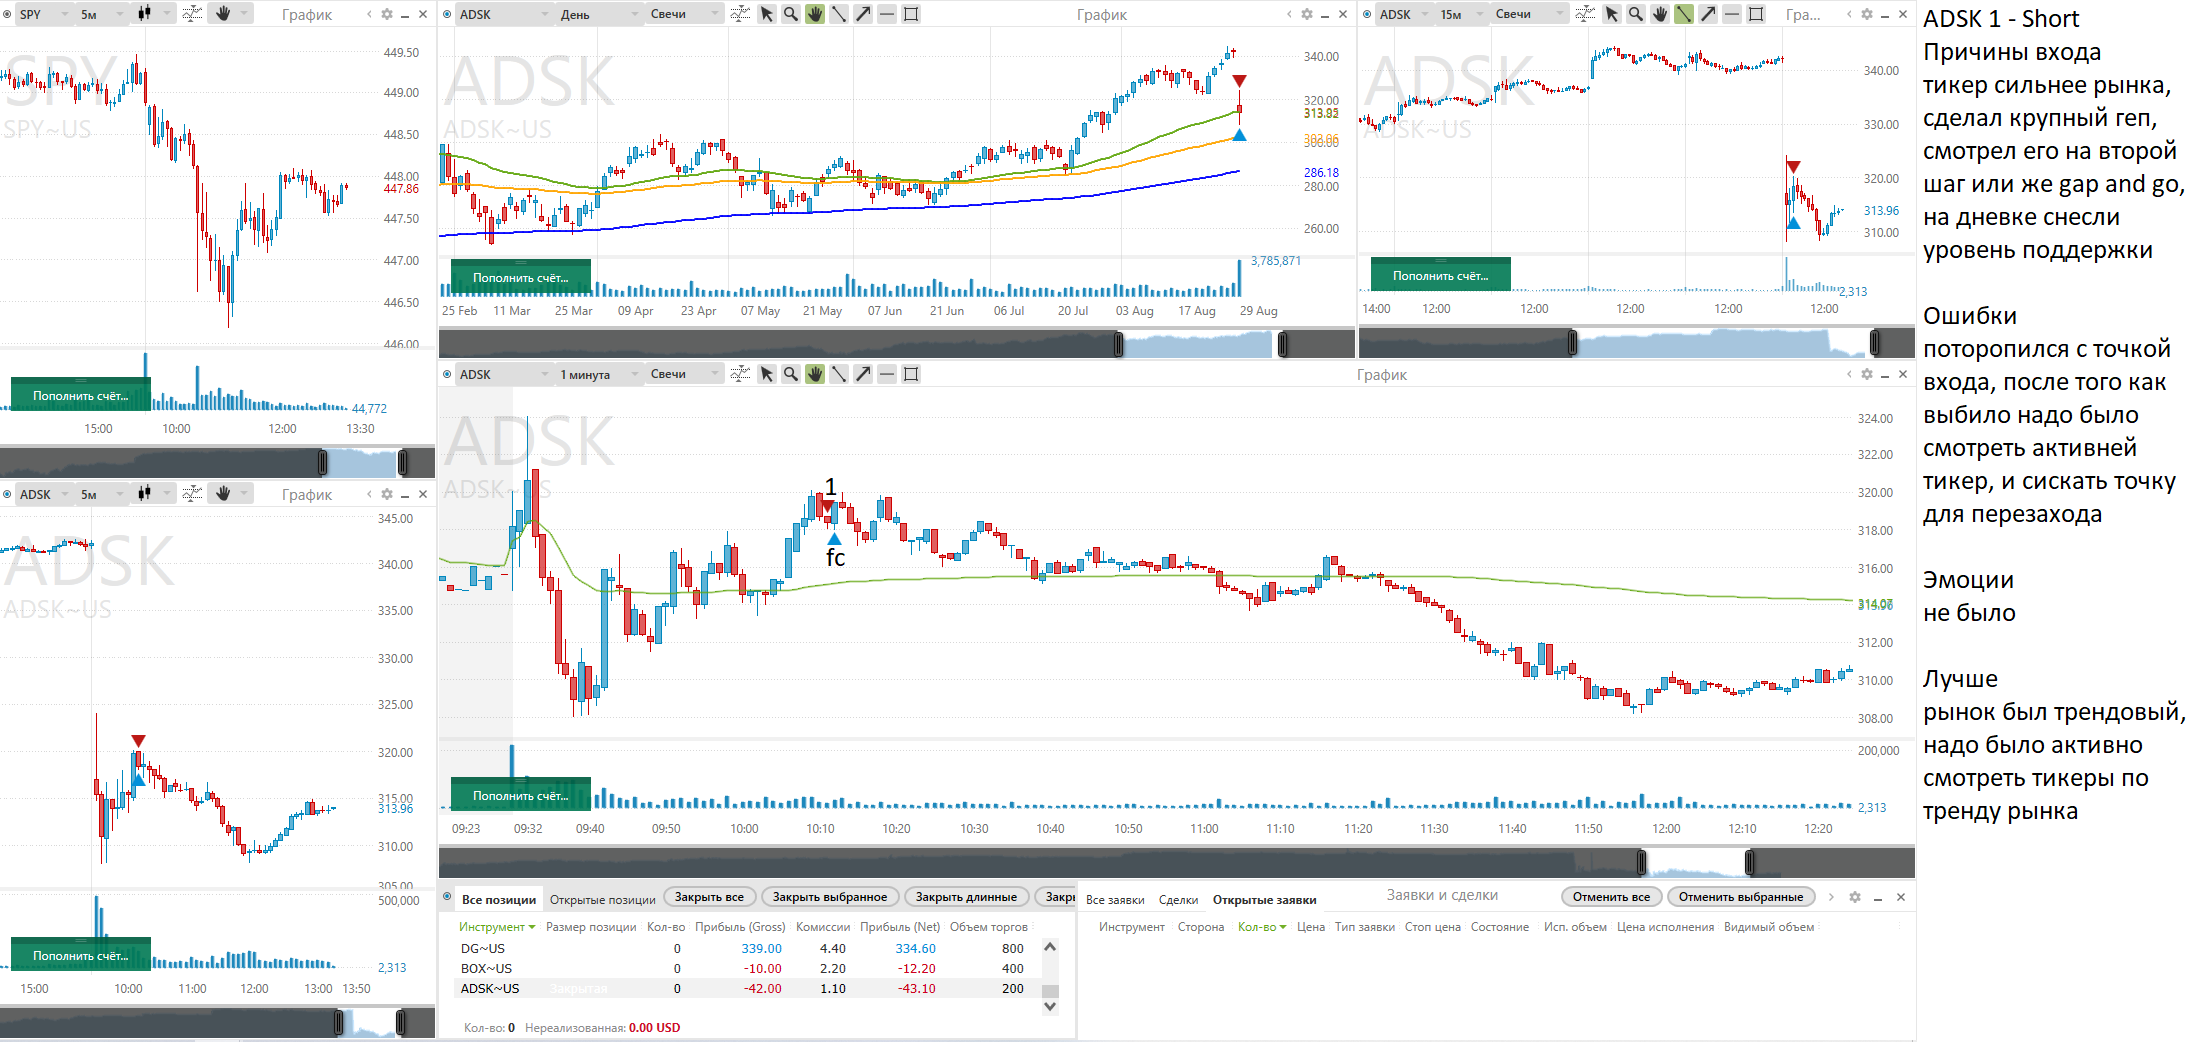2190x1042 pixels.
Task: Toggle link radio button on ADSK 15m chart
Action: pyautogui.click(x=1367, y=14)
